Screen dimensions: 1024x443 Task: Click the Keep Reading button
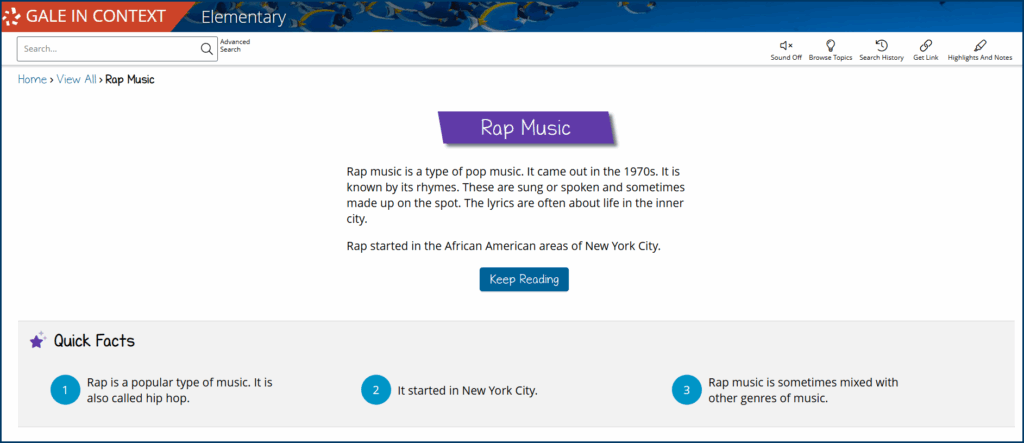pyautogui.click(x=524, y=280)
